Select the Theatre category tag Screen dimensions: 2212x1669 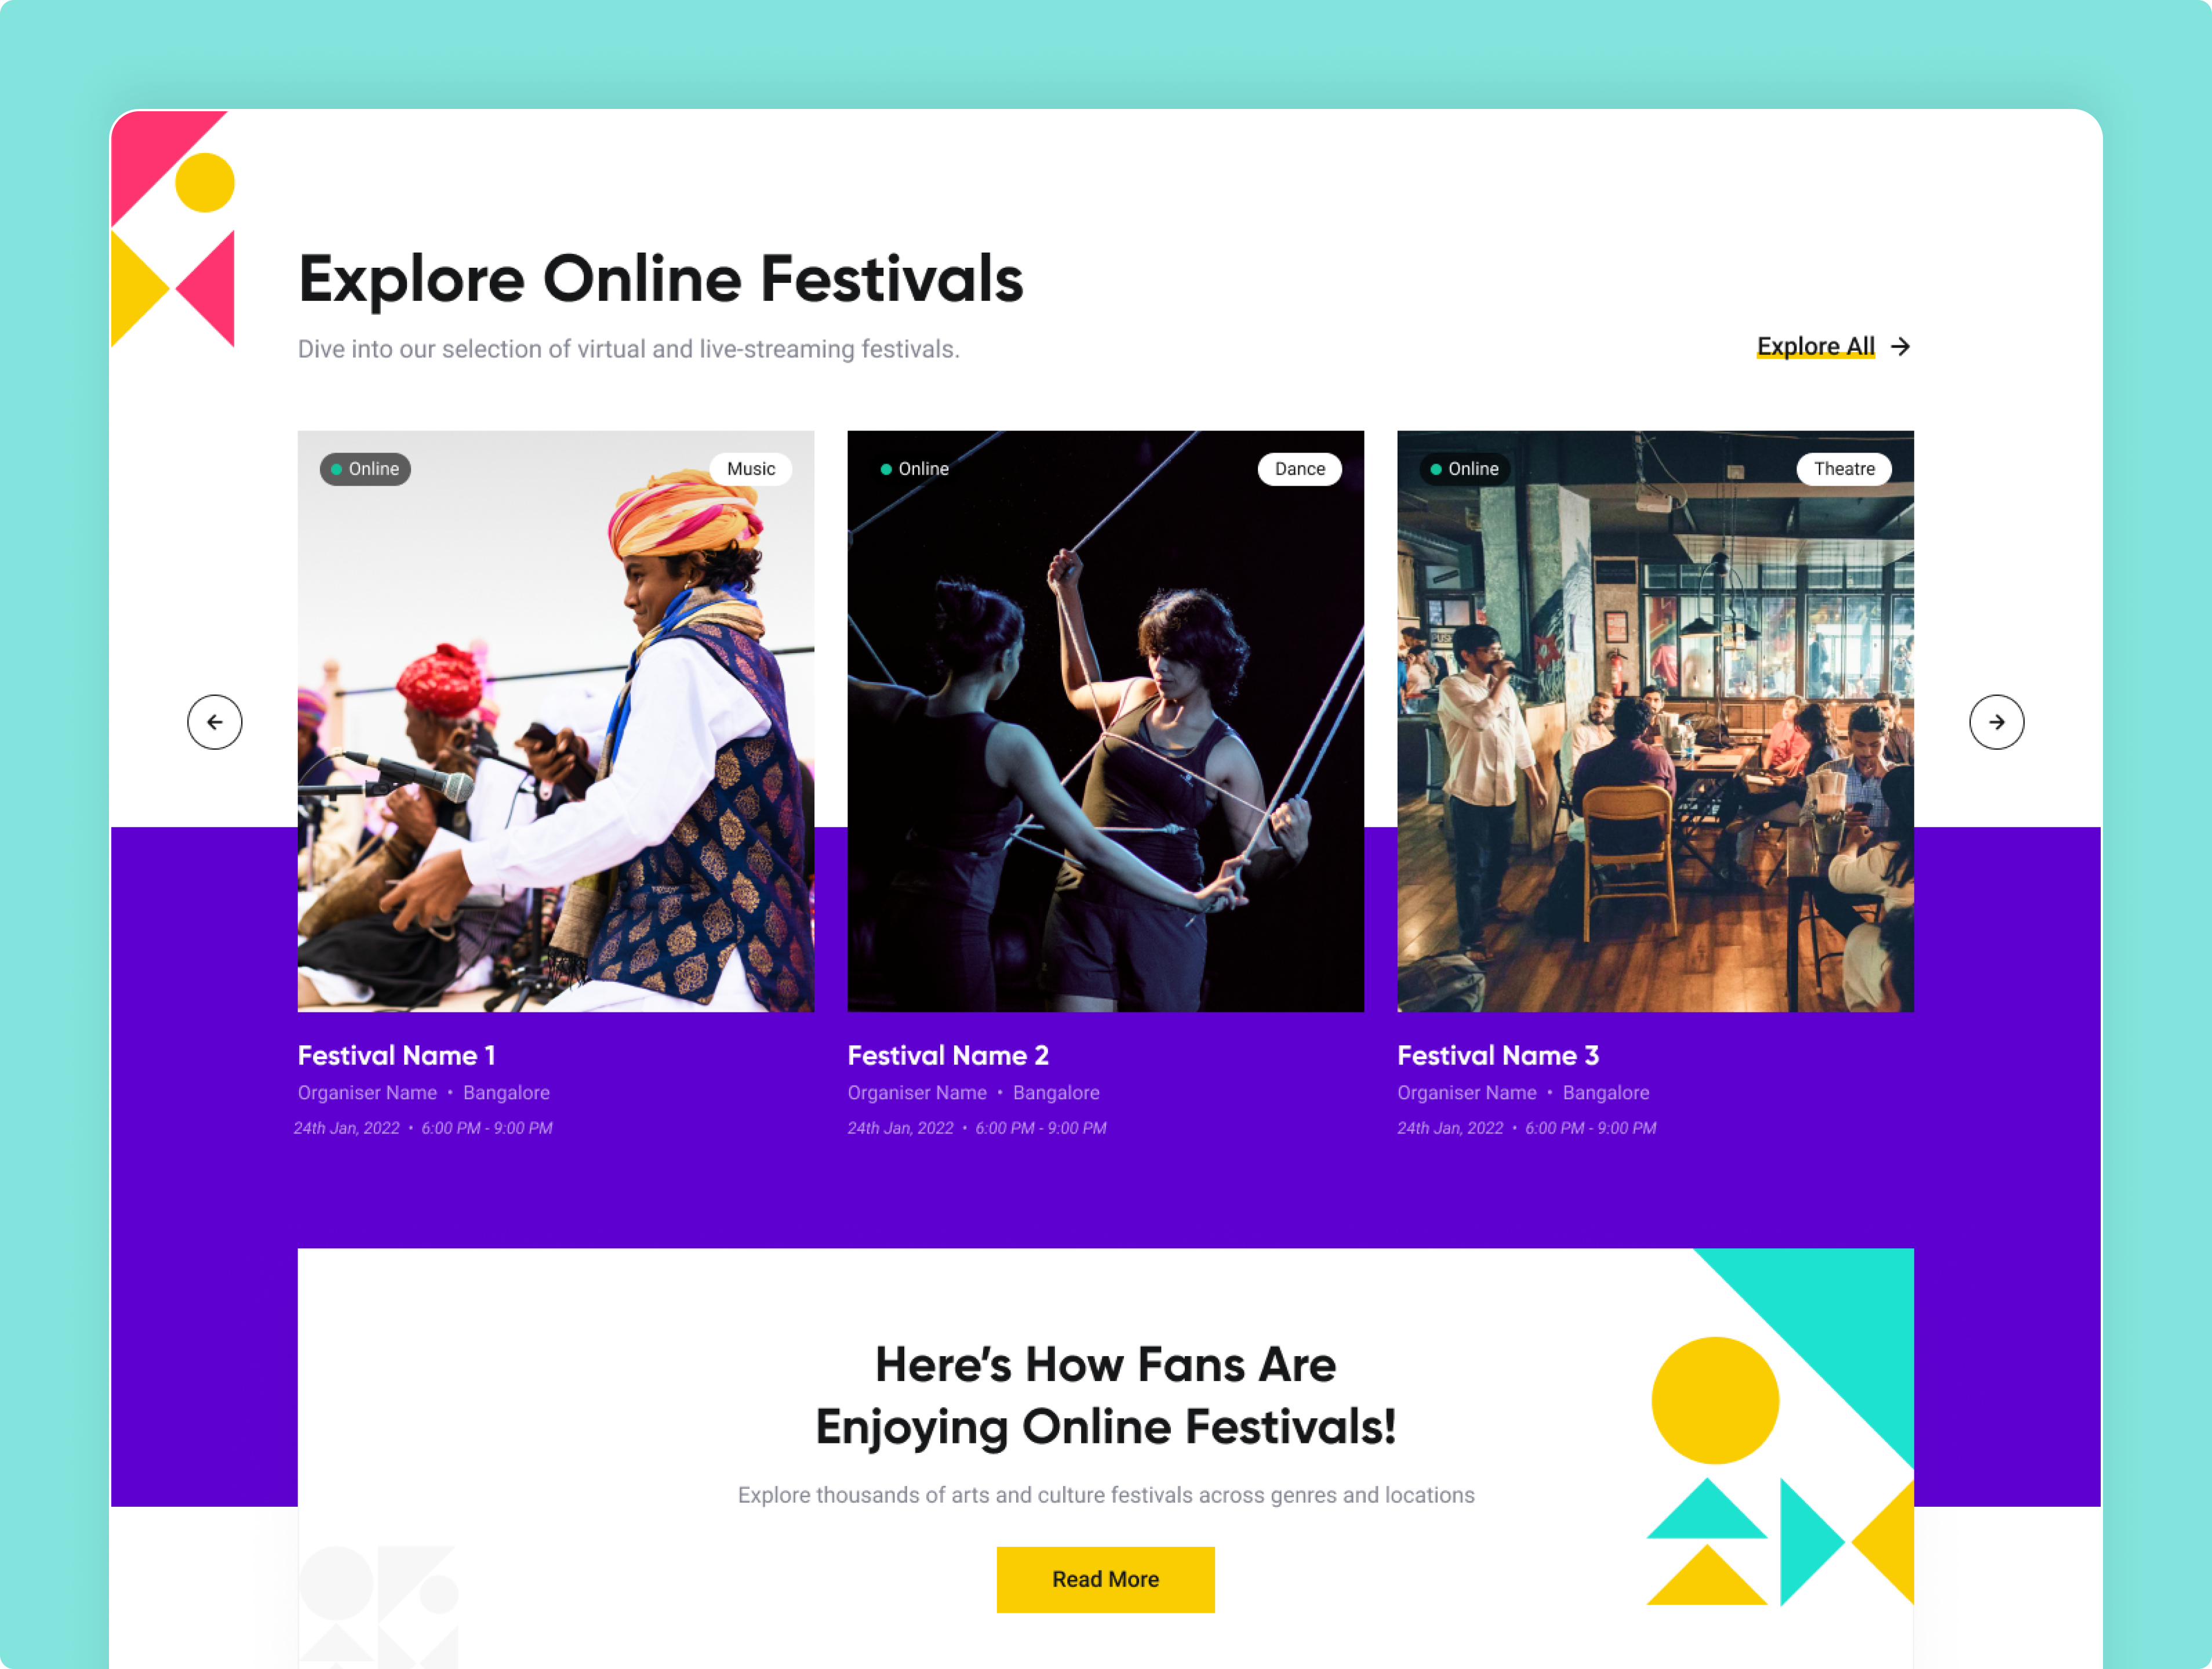1844,469
